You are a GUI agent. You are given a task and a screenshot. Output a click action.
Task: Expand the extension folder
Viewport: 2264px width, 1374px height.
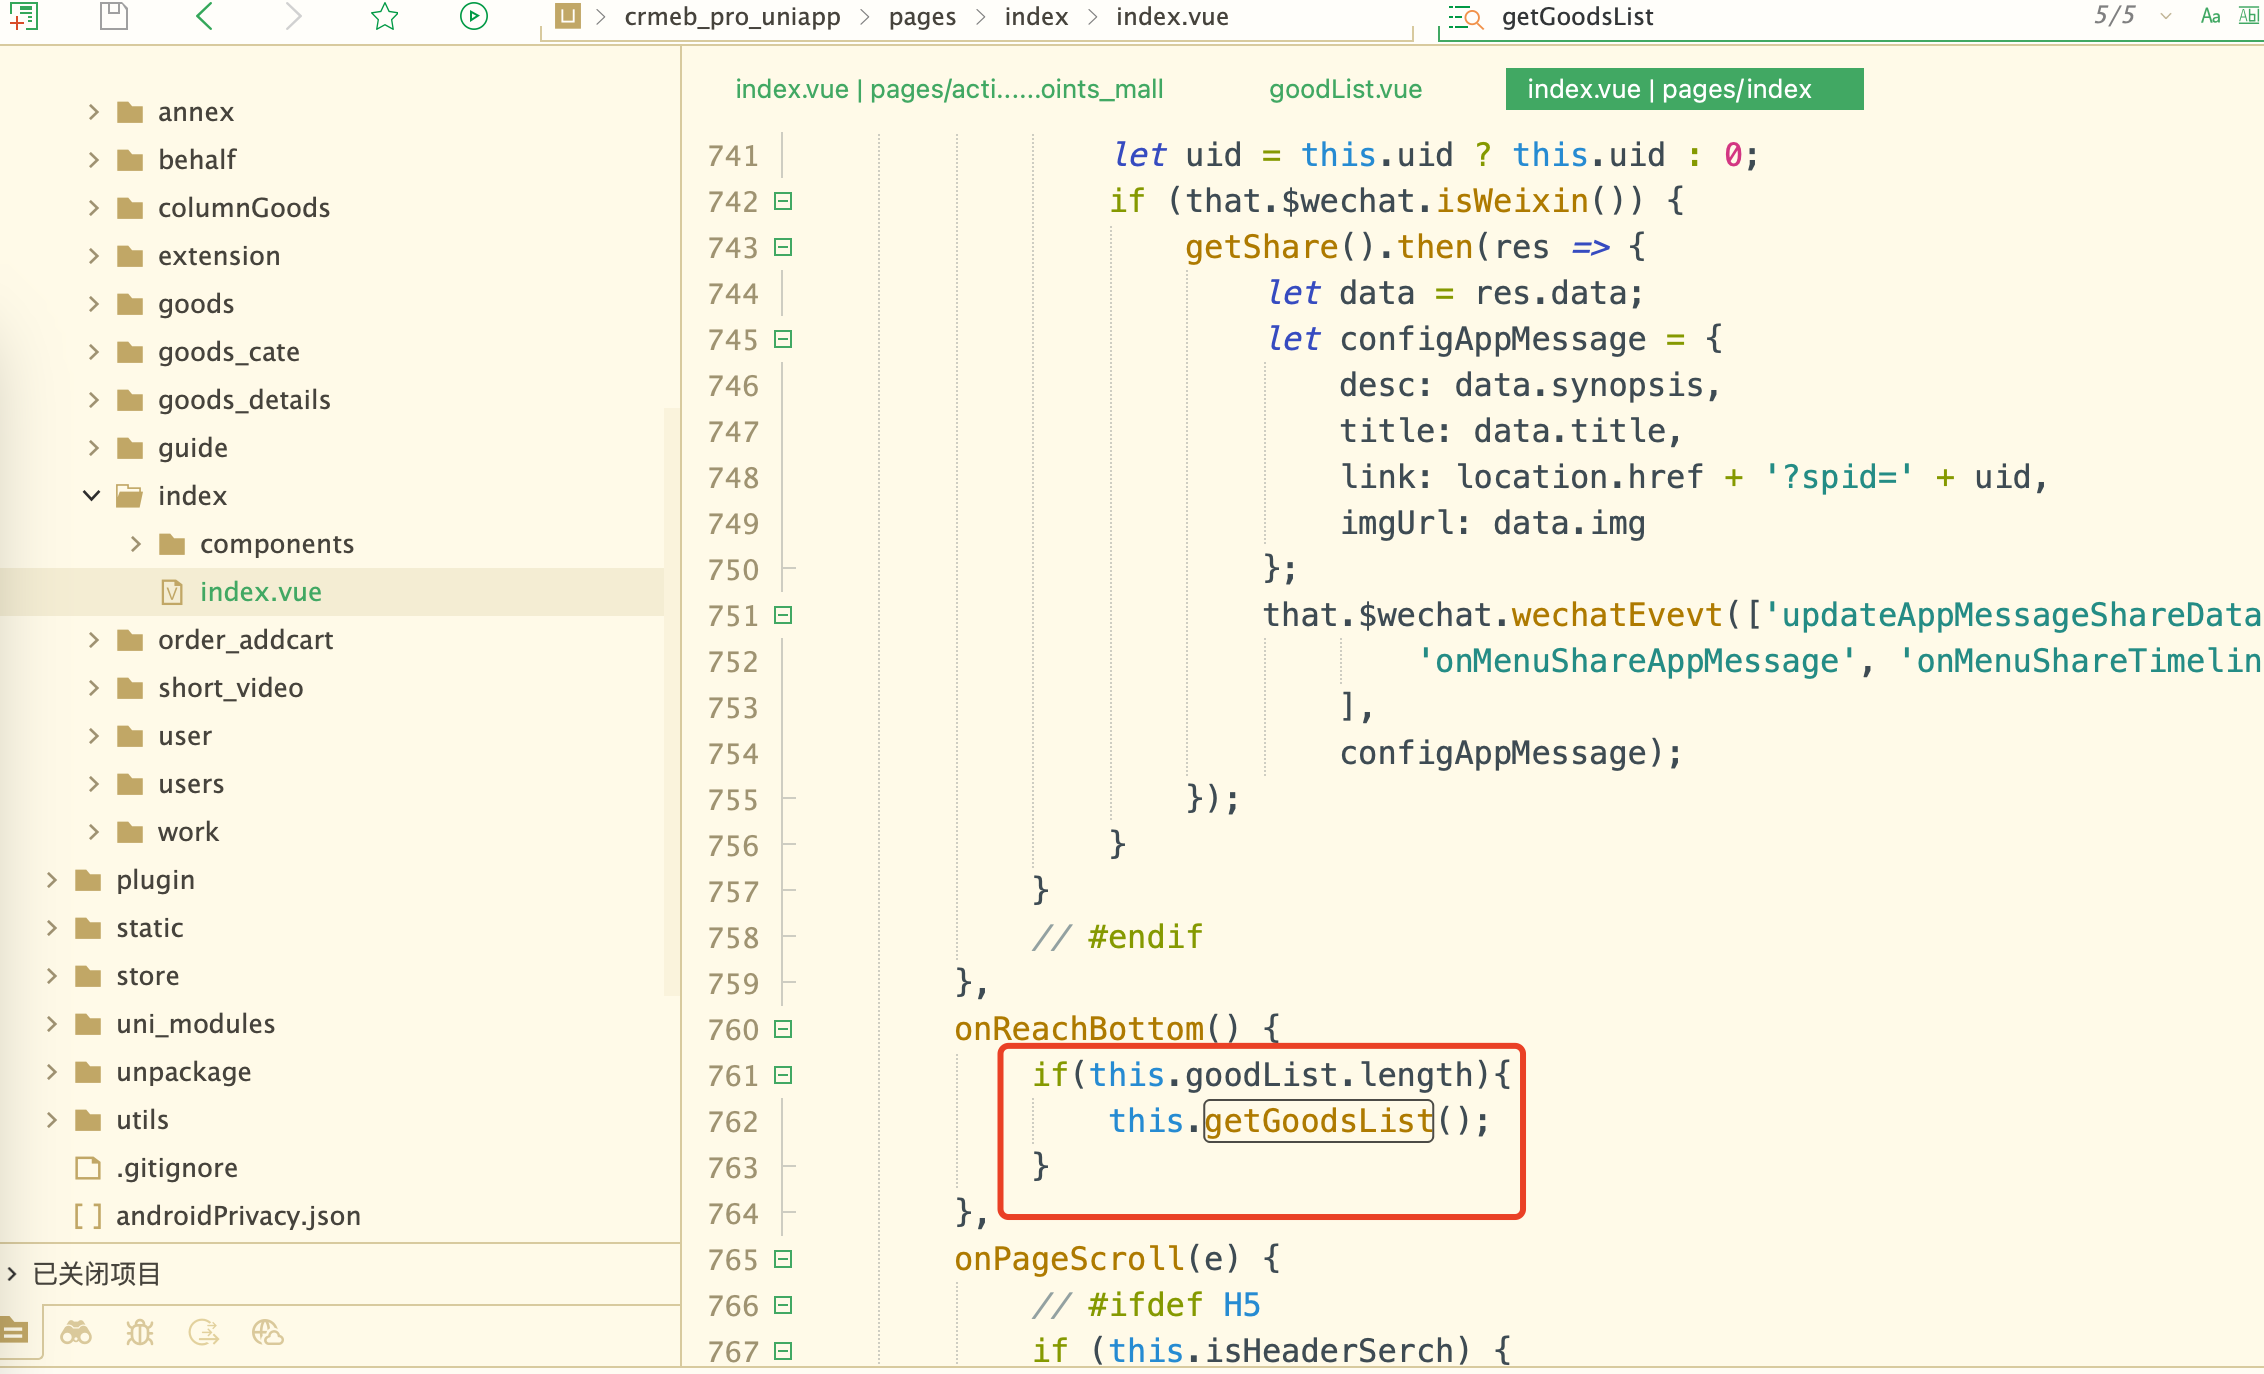click(x=93, y=256)
